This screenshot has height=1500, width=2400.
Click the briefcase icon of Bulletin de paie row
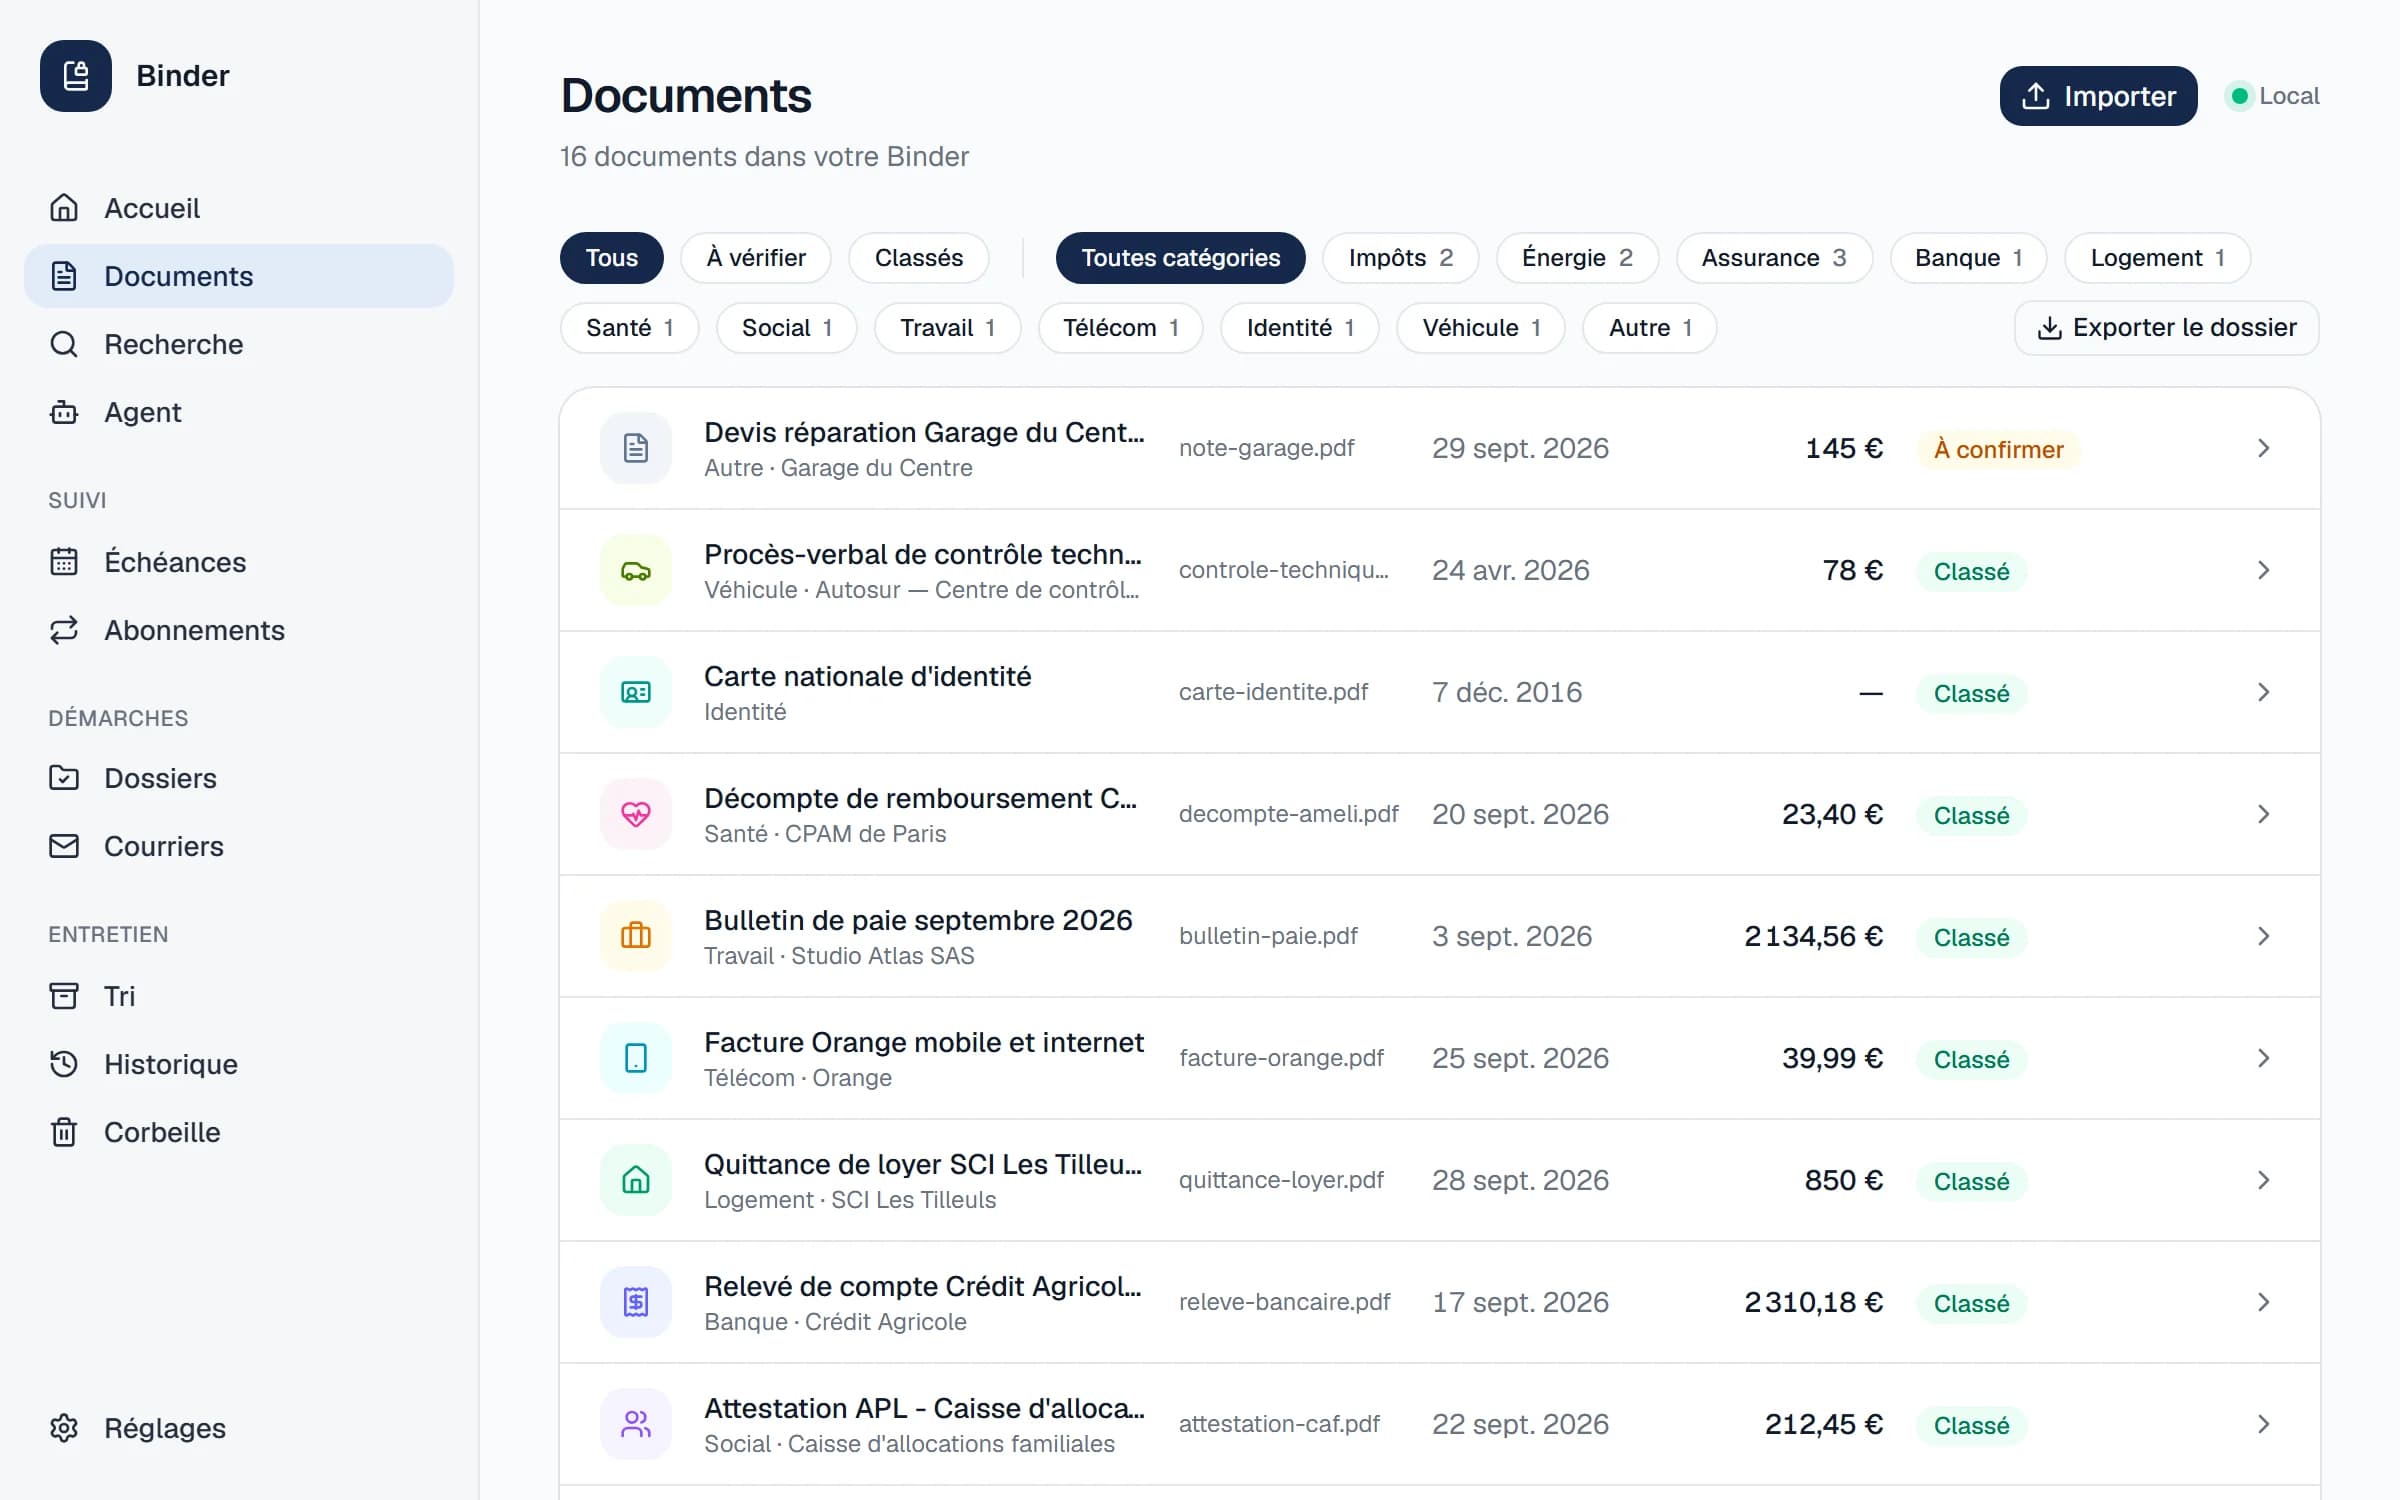(636, 936)
